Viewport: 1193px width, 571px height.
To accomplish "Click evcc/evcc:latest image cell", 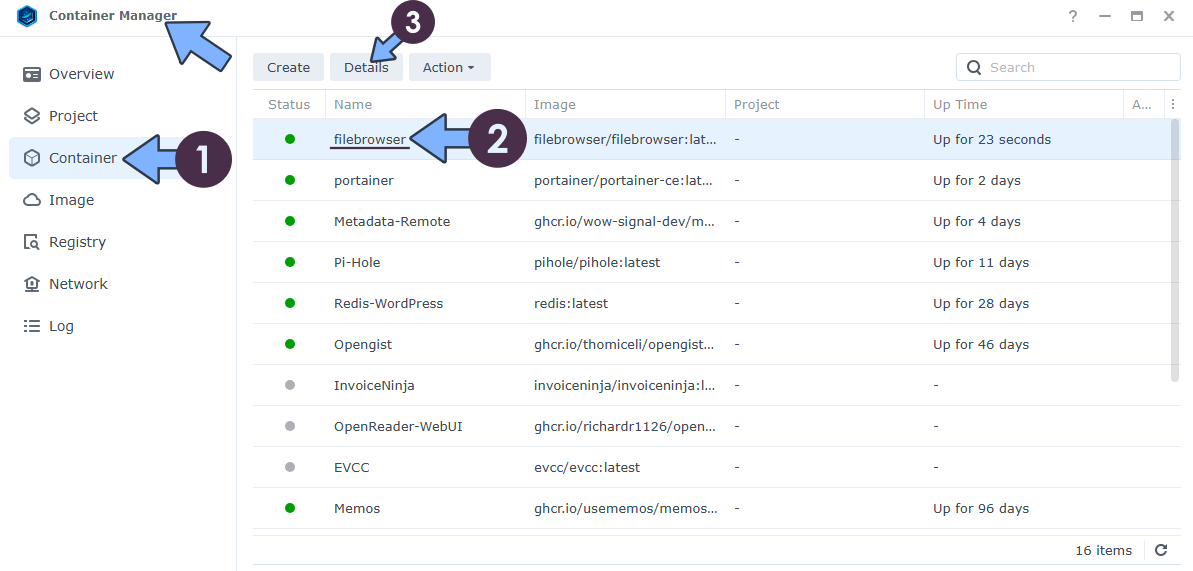I will (x=587, y=467).
